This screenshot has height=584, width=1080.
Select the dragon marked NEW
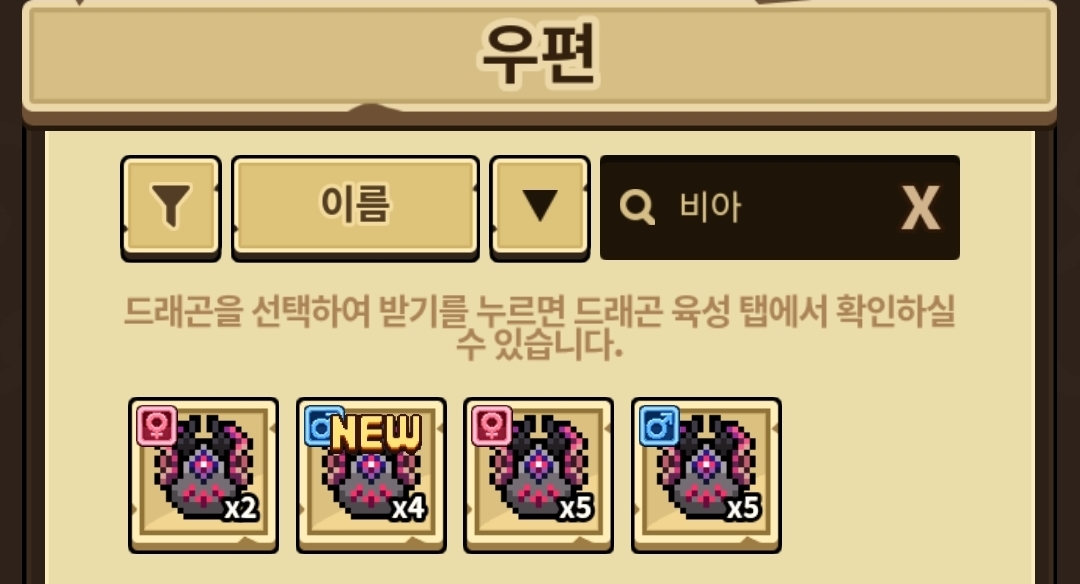(371, 475)
